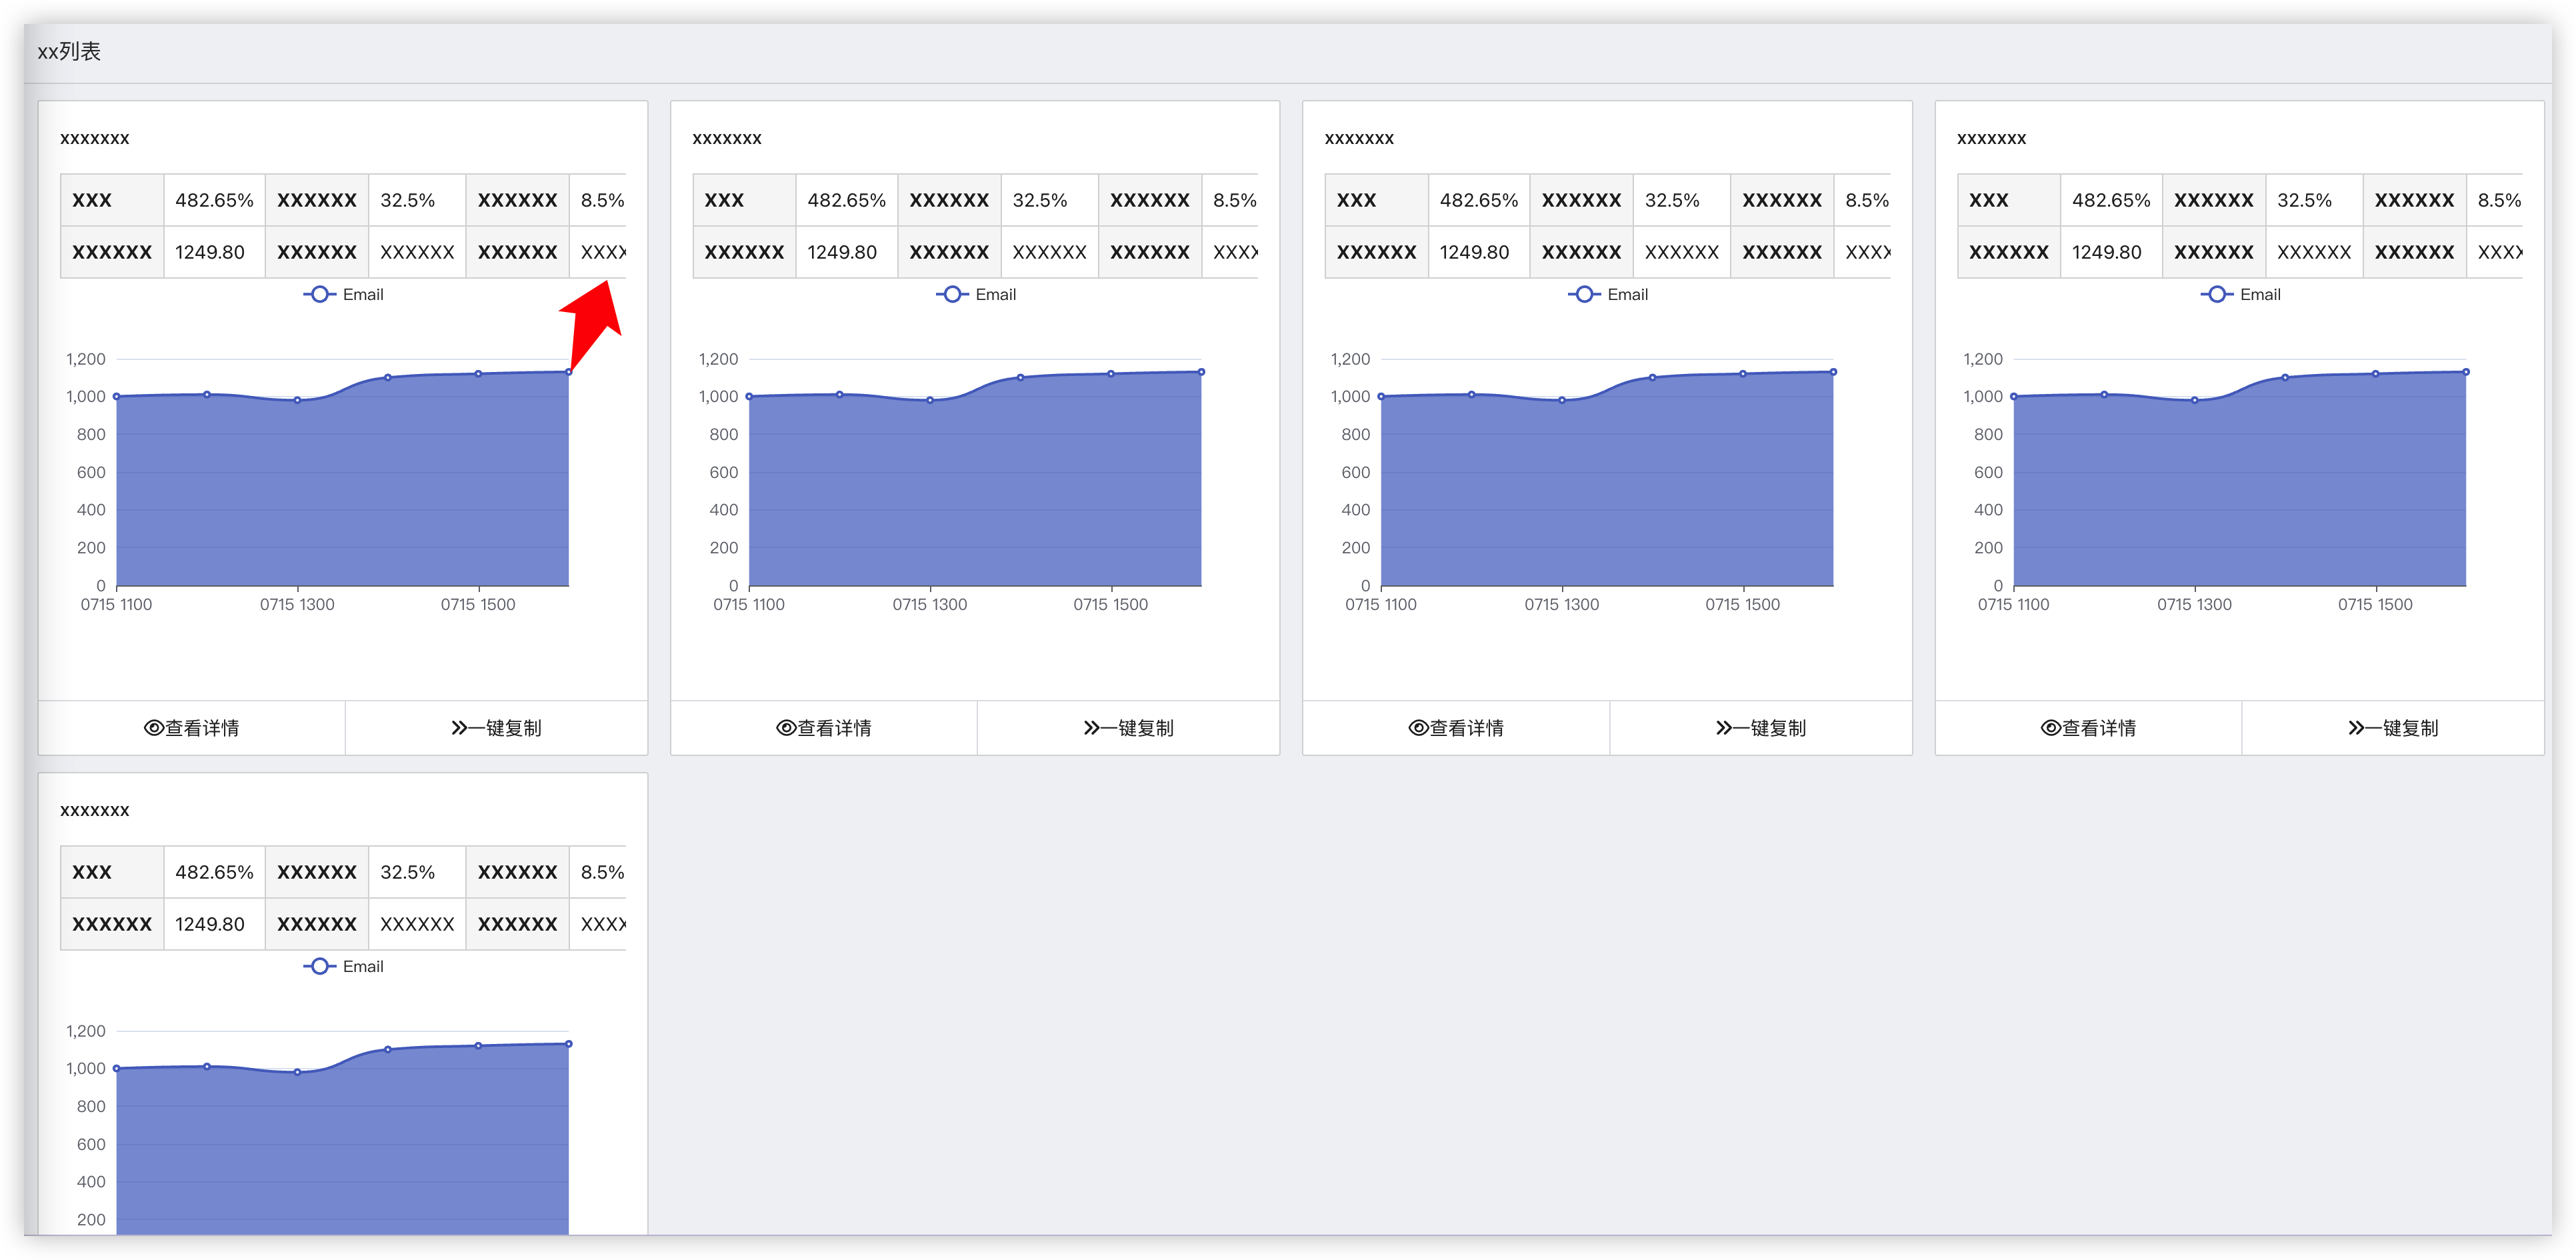Open 查看详情 on the fourth card
Image resolution: width=2576 pixels, height=1260 pixels.
coord(2088,728)
